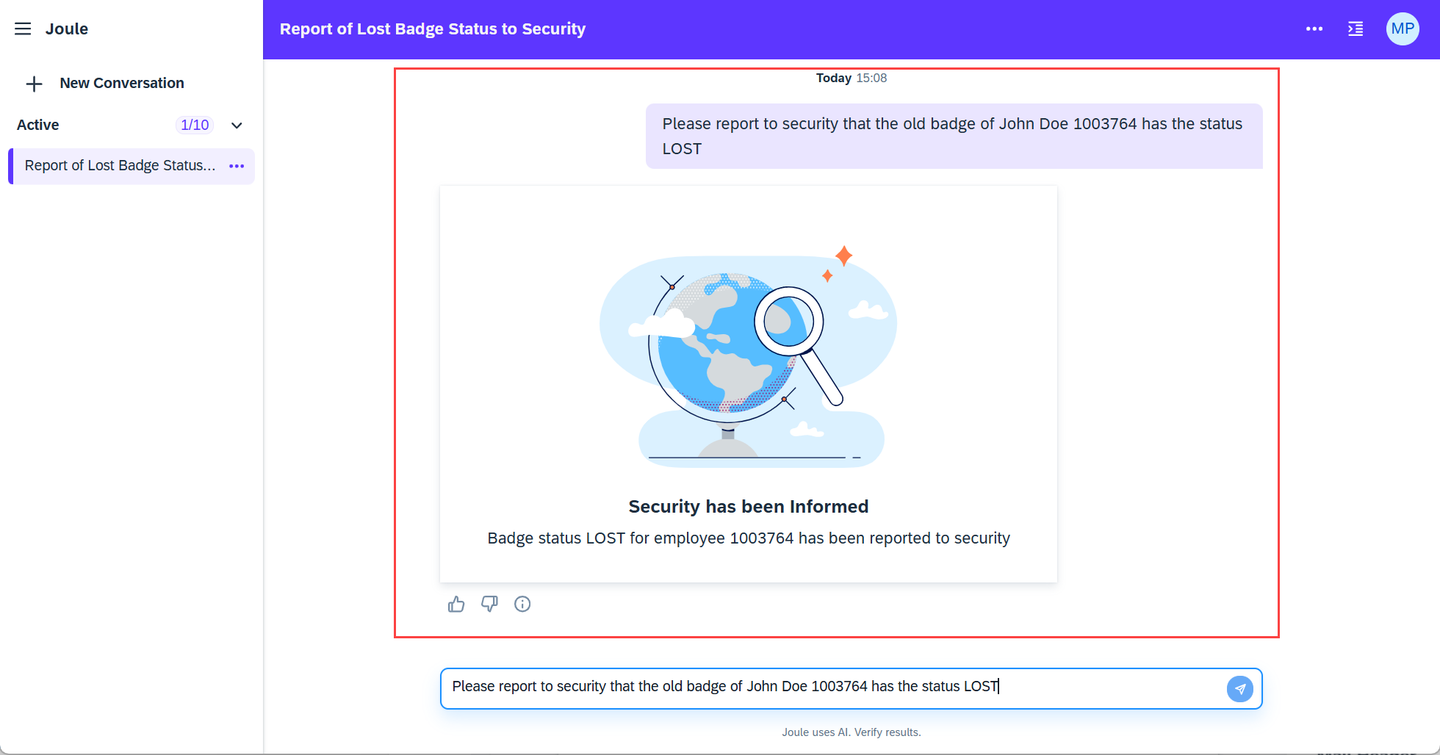Image resolution: width=1440 pixels, height=755 pixels.
Task: Open options for Report of Lost Badge conversation
Action: pos(237,166)
